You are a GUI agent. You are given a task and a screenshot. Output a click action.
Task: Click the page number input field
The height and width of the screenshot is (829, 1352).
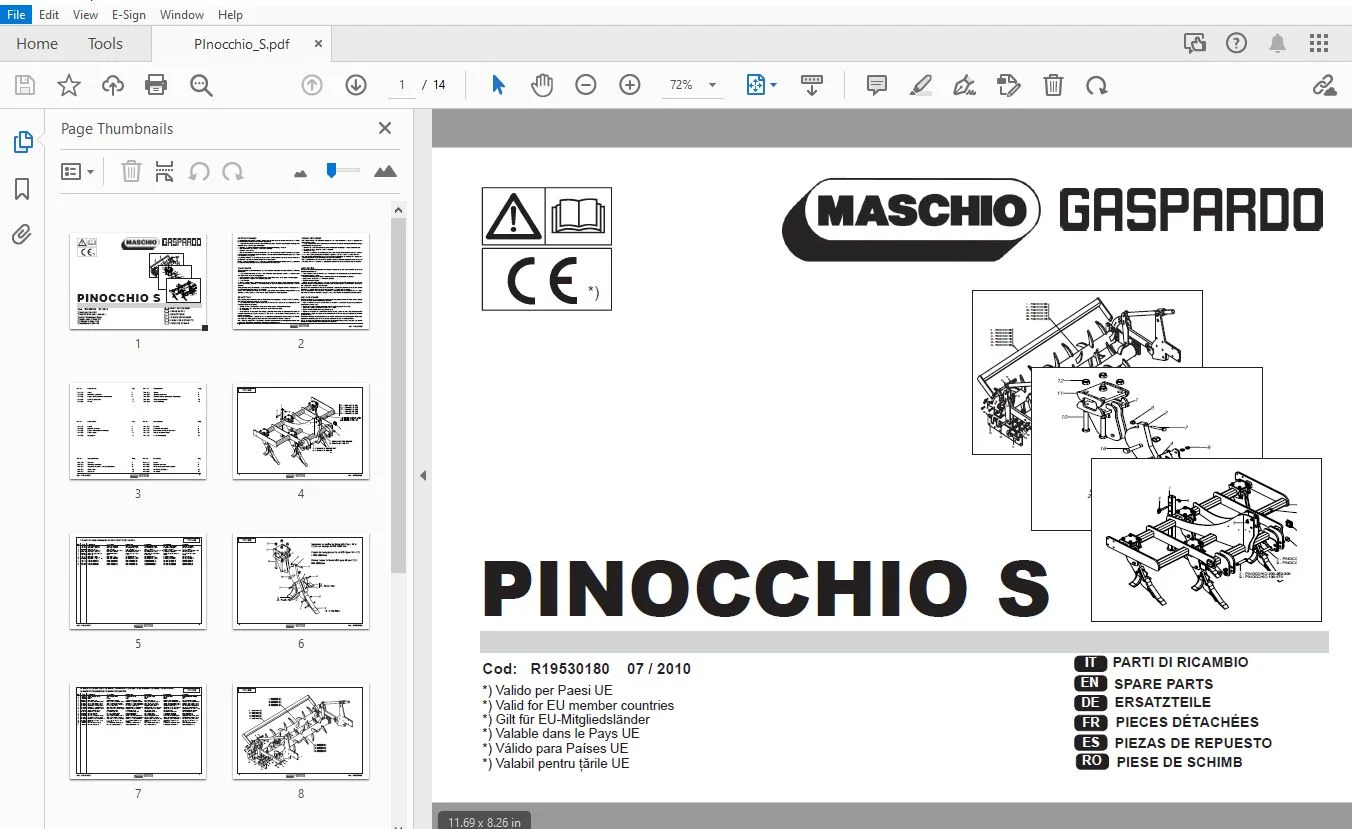[402, 85]
